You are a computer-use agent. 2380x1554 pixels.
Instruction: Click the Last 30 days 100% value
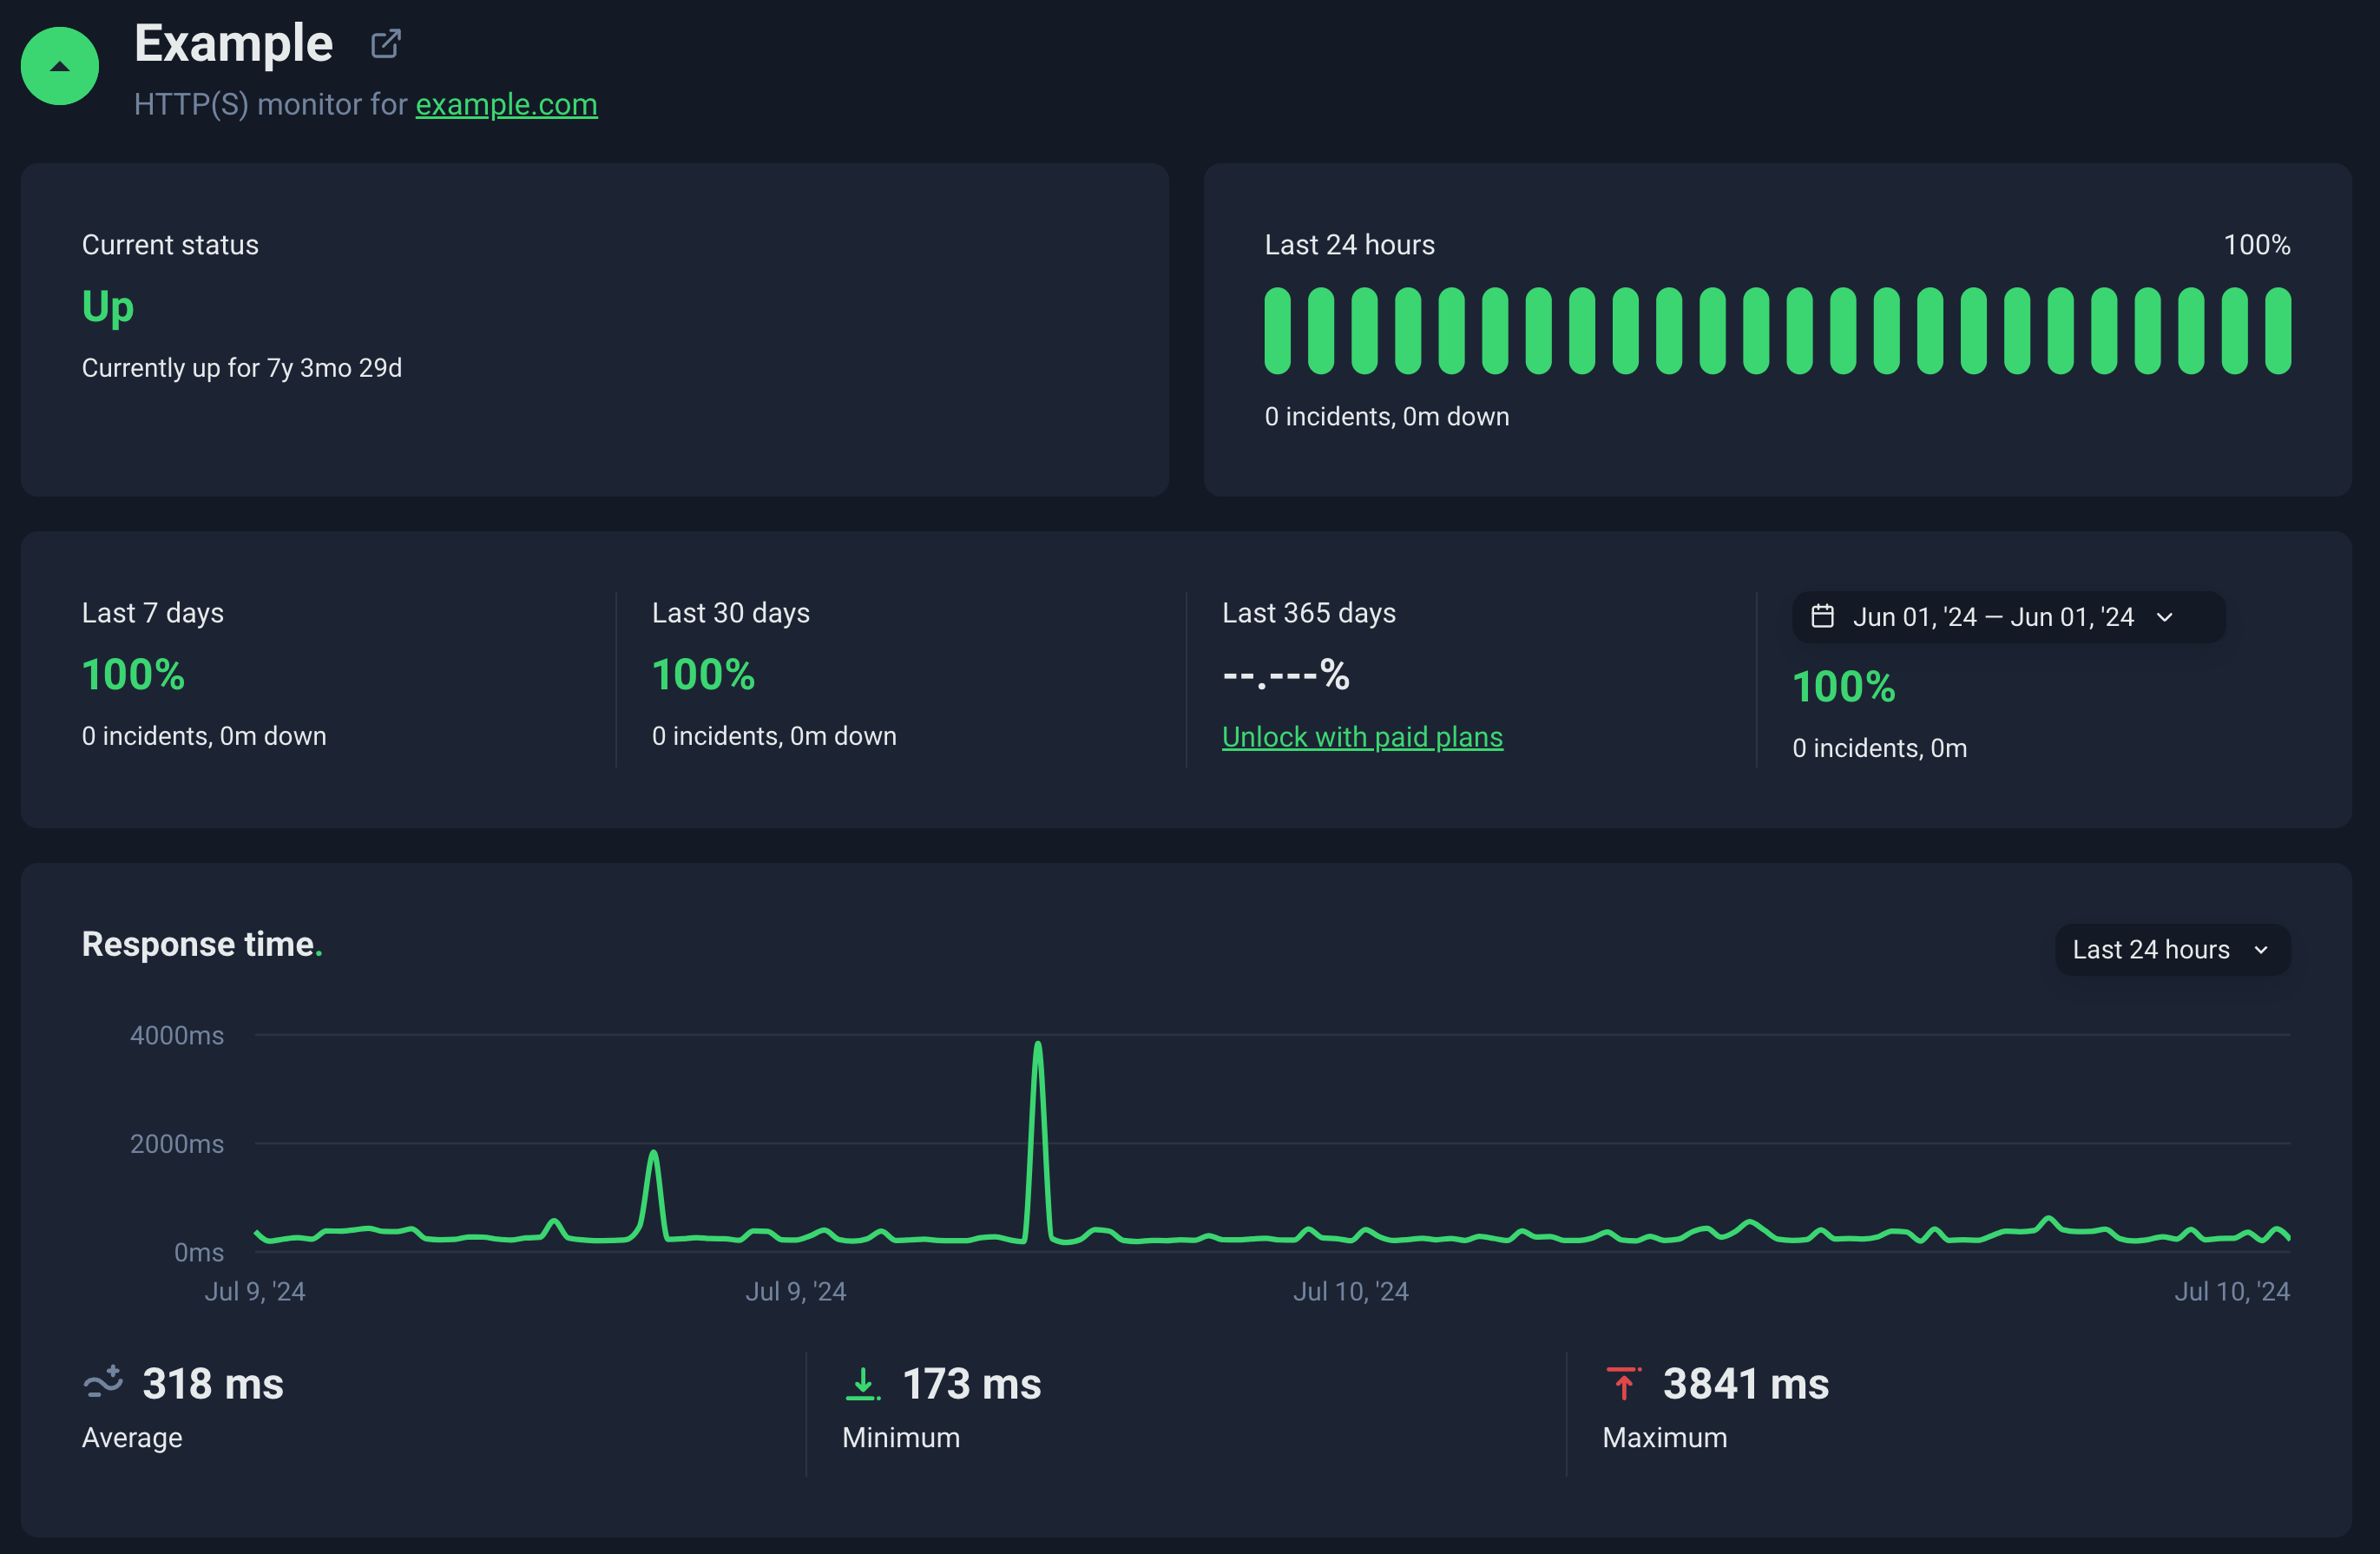click(x=703, y=674)
